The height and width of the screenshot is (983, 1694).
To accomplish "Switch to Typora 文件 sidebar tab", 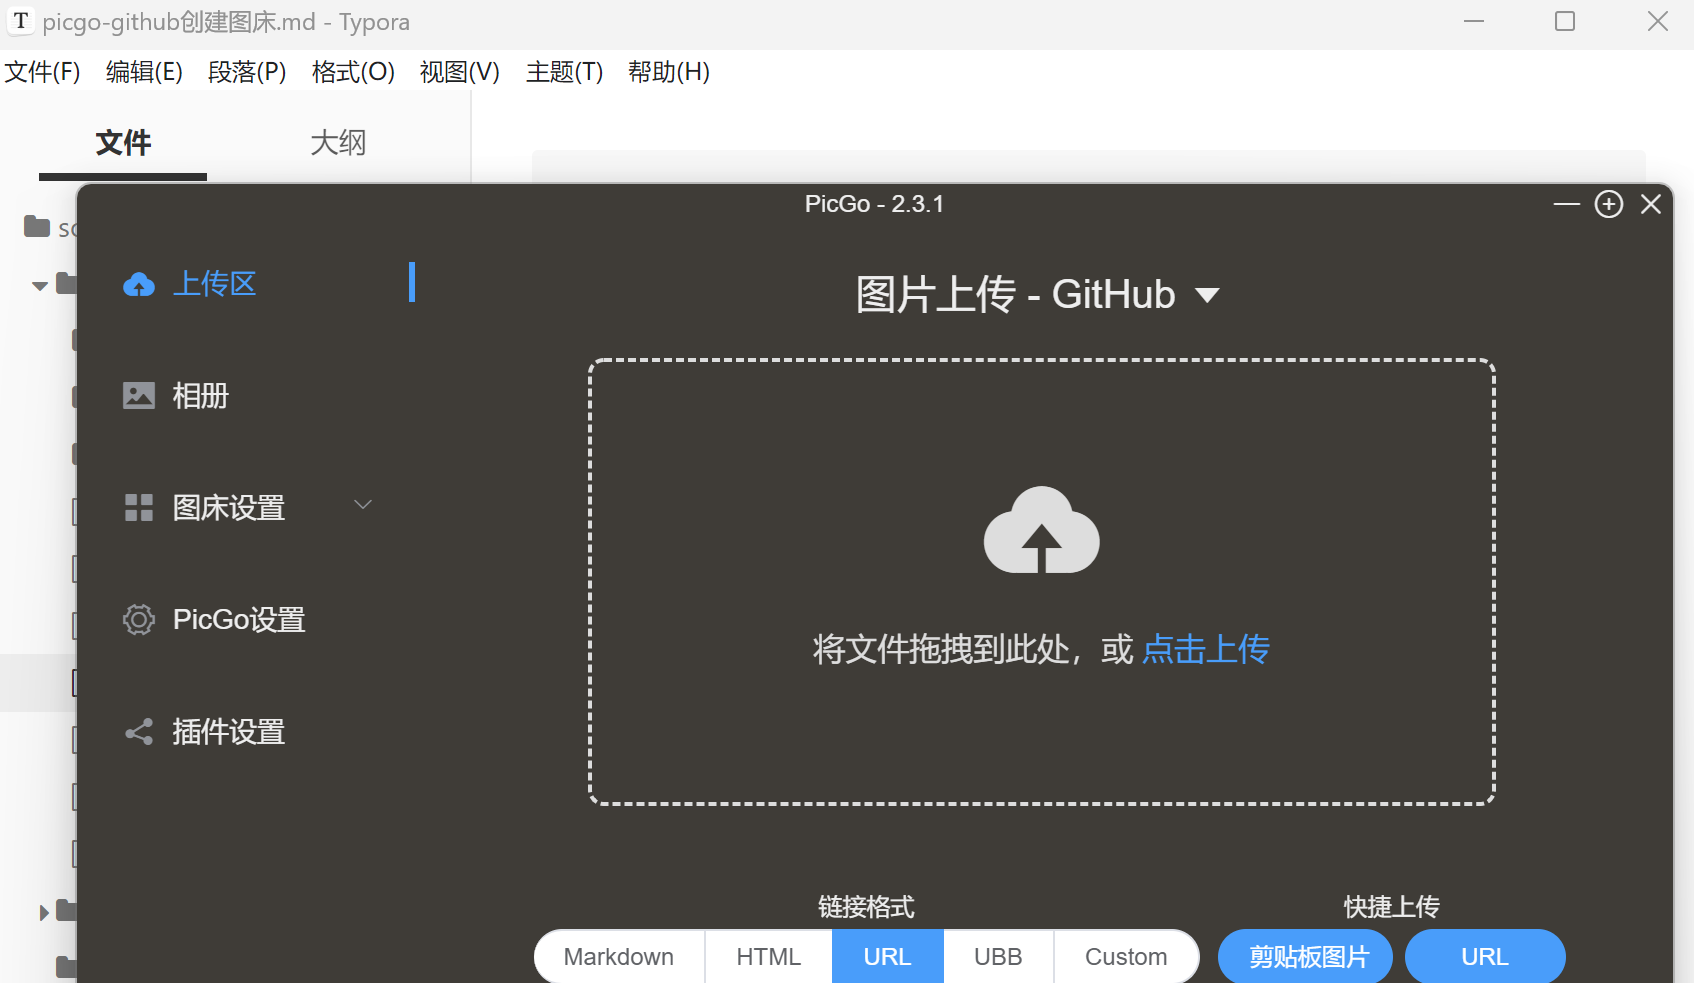I will [123, 143].
